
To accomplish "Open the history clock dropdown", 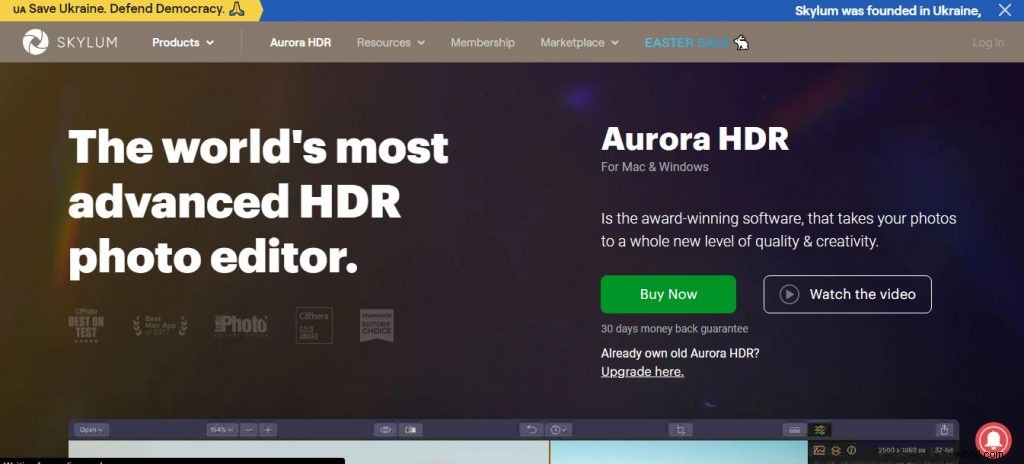I will point(558,429).
